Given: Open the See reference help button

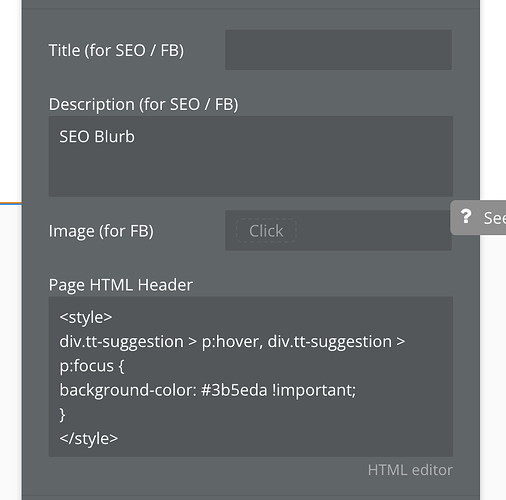Looking at the screenshot, I should [x=478, y=218].
